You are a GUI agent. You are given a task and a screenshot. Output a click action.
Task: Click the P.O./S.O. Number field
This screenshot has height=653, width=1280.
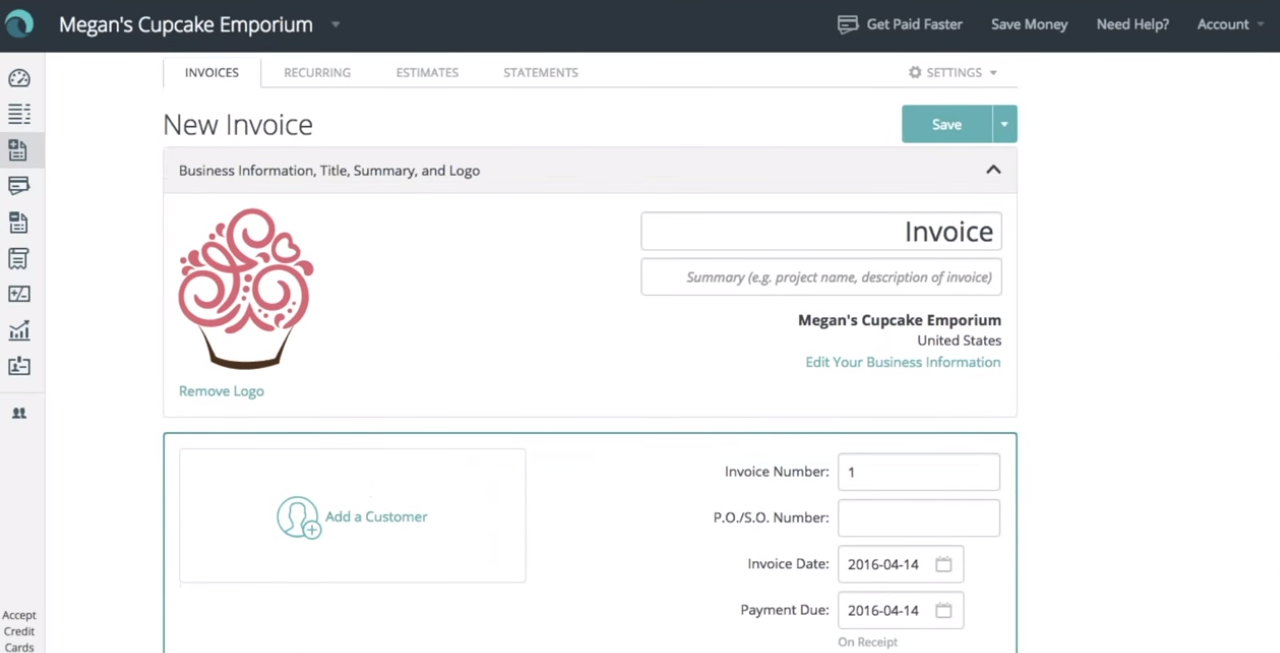(x=919, y=518)
